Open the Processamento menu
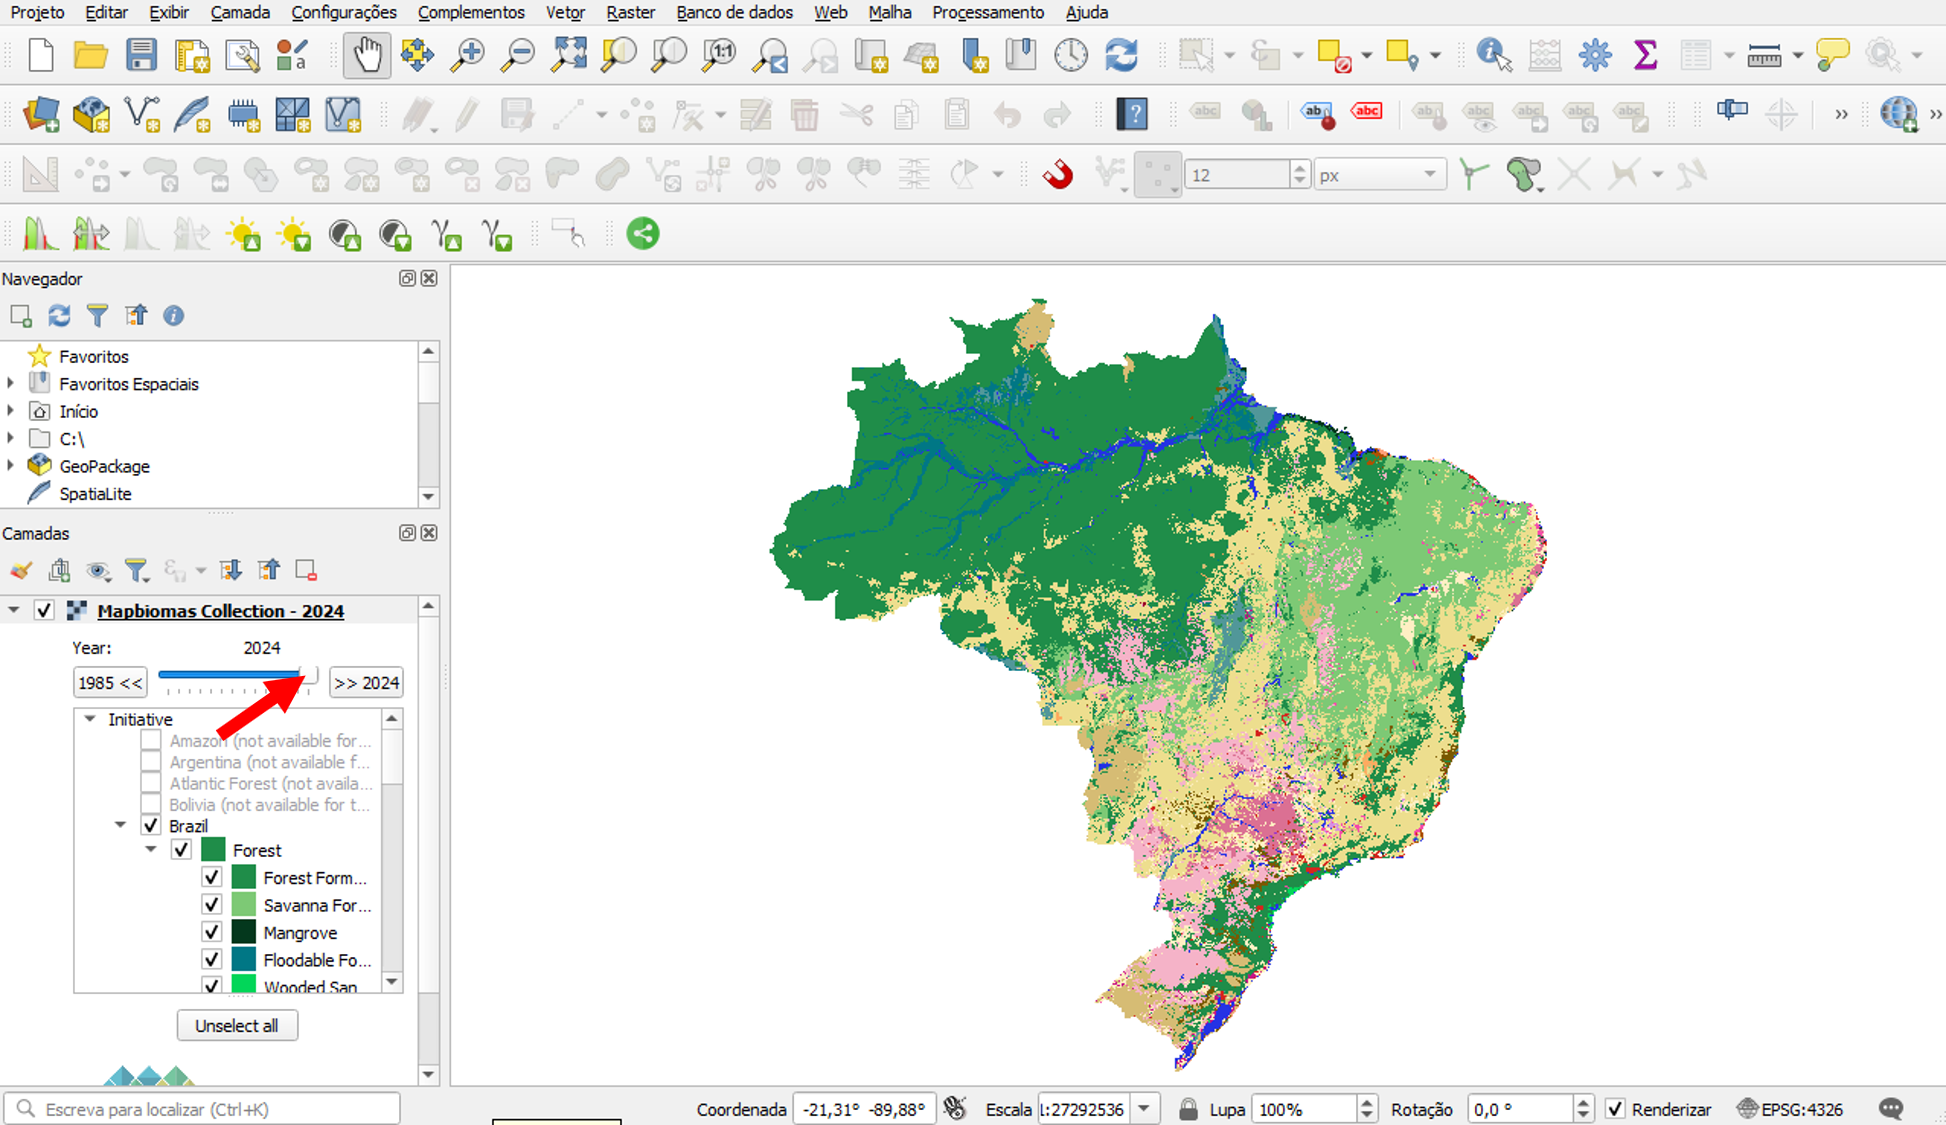This screenshot has height=1125, width=1946. 987,12
